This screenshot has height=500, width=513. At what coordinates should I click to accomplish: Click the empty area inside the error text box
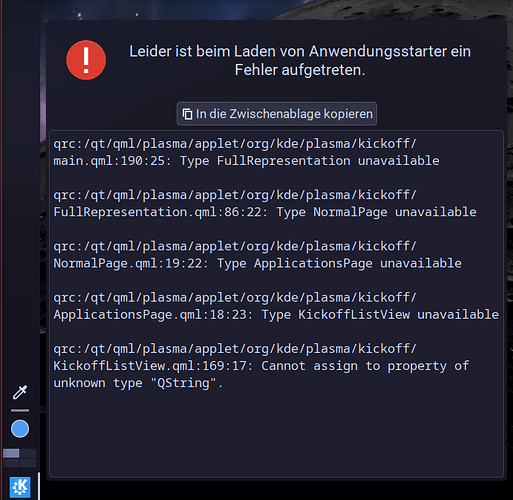[276, 433]
